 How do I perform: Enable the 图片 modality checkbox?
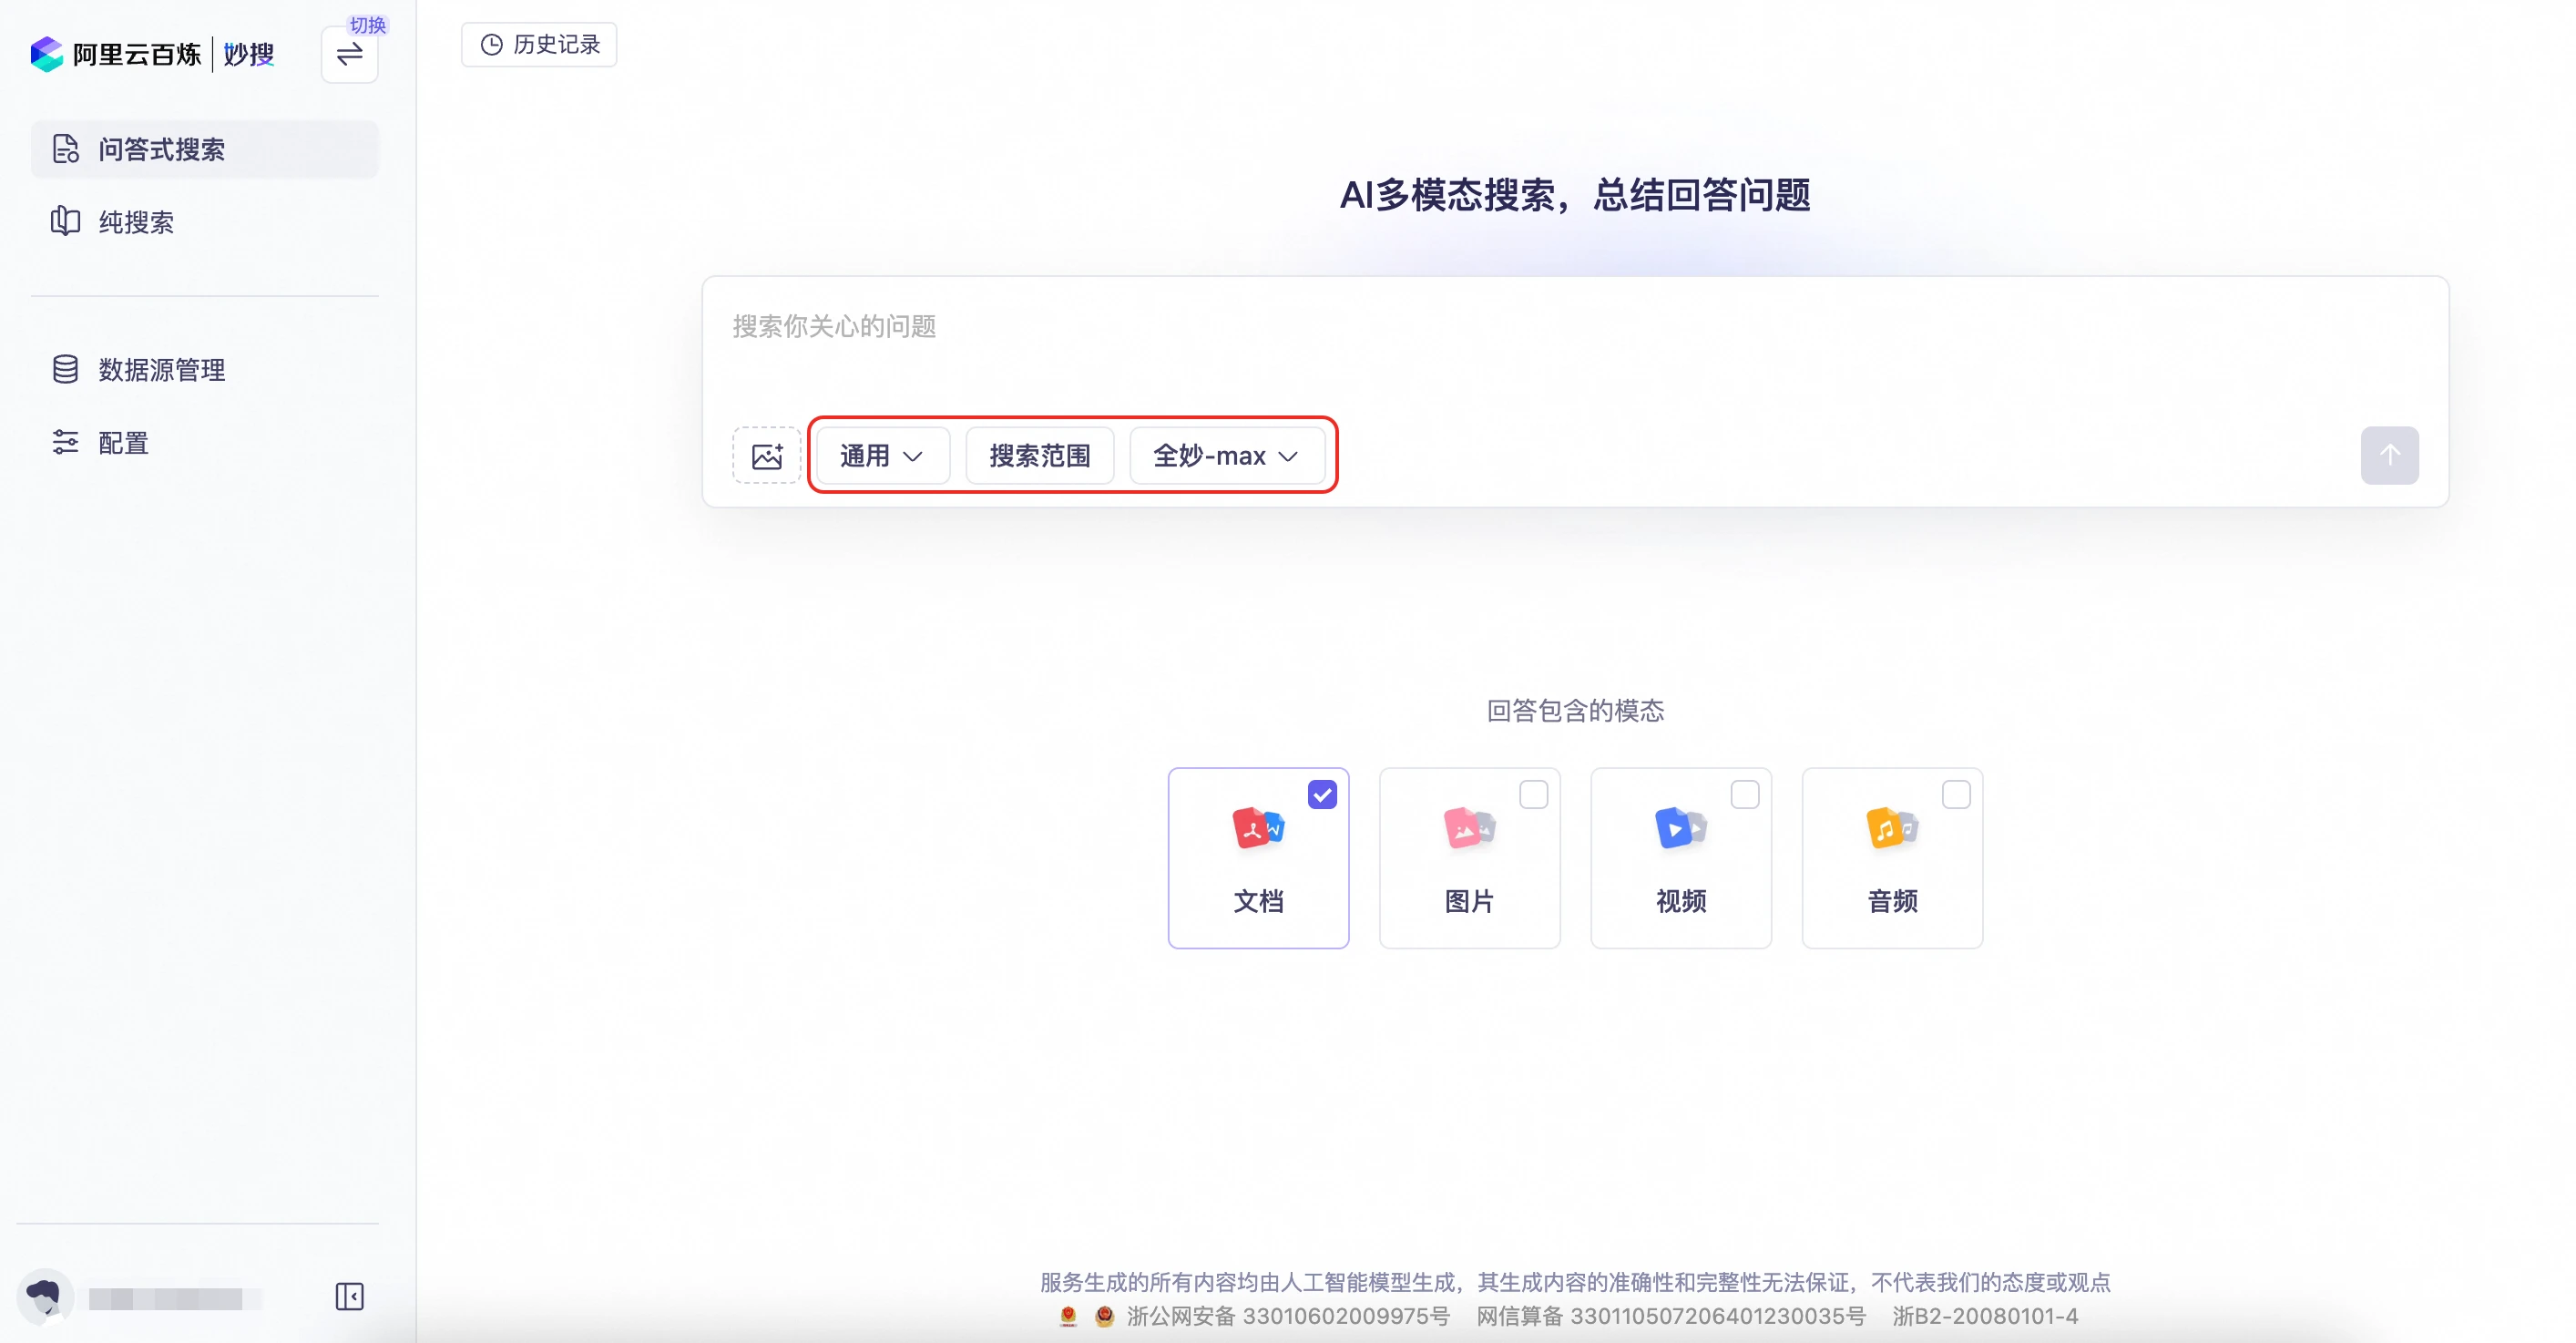coord(1533,795)
